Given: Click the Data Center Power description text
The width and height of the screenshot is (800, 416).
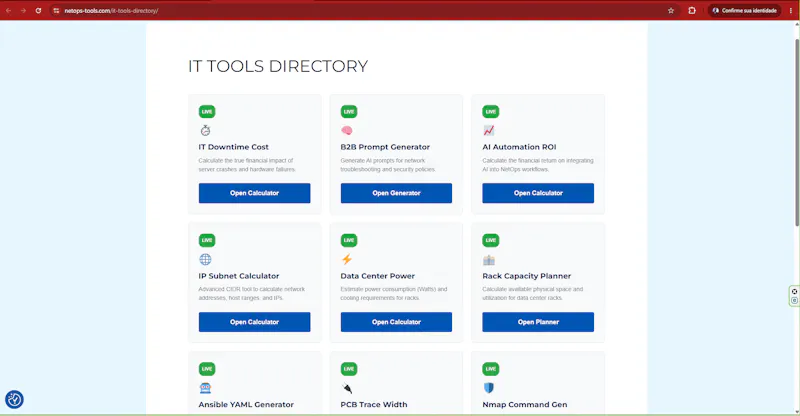Looking at the screenshot, I should 394,293.
